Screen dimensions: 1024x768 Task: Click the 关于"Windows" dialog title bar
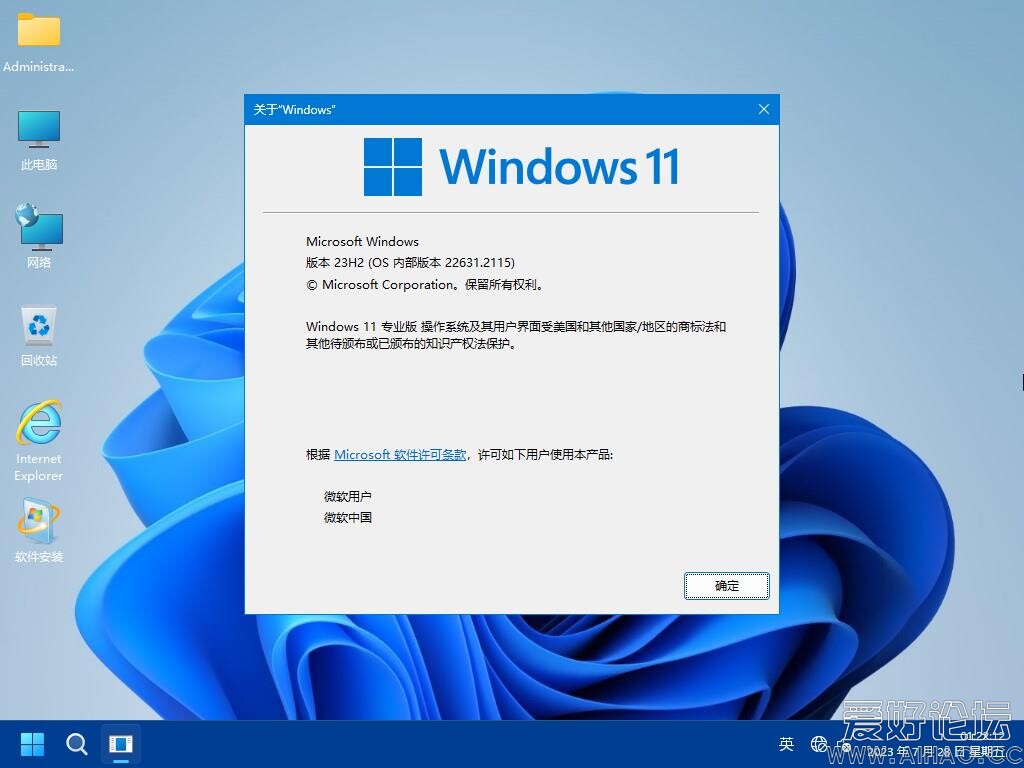pos(500,109)
